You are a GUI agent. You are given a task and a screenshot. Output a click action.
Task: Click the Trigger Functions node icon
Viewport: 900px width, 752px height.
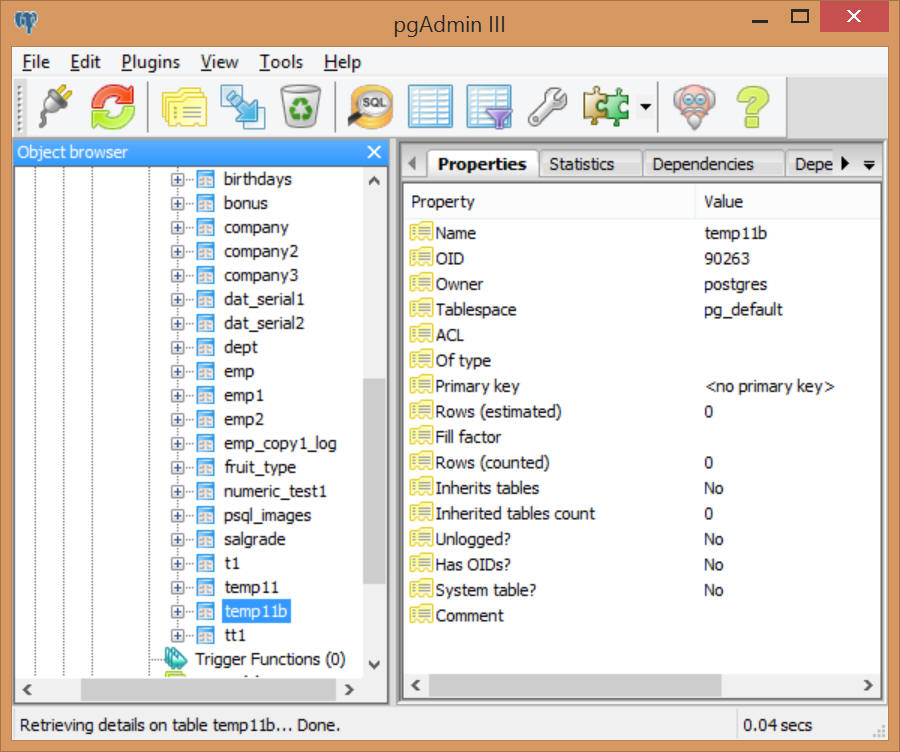pyautogui.click(x=176, y=658)
